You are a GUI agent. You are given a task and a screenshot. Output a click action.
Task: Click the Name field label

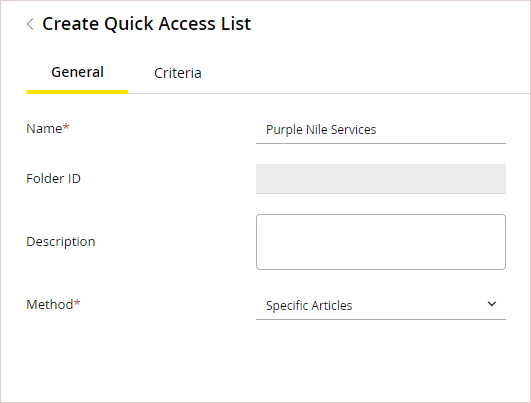(44, 129)
